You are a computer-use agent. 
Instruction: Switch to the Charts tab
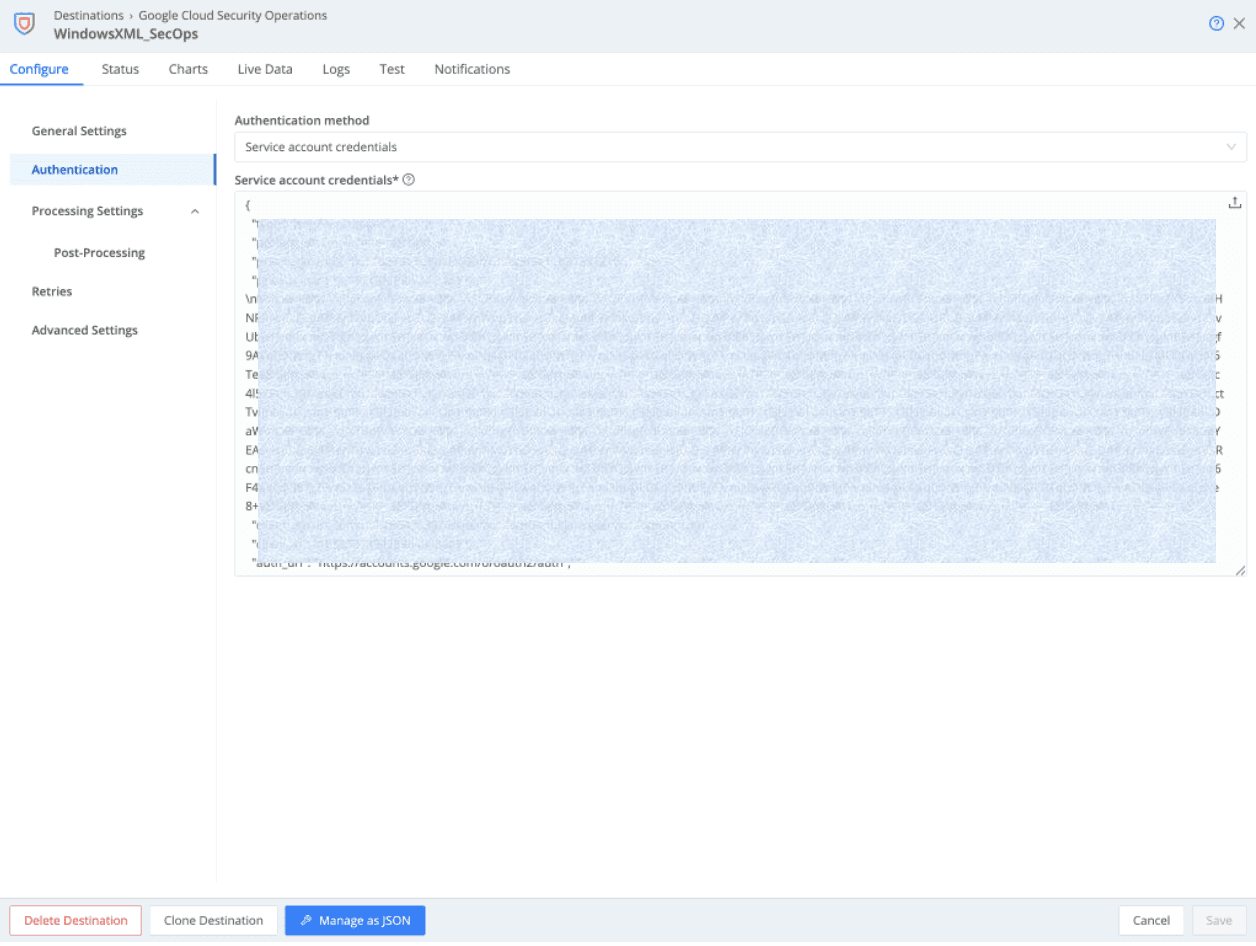(x=188, y=69)
